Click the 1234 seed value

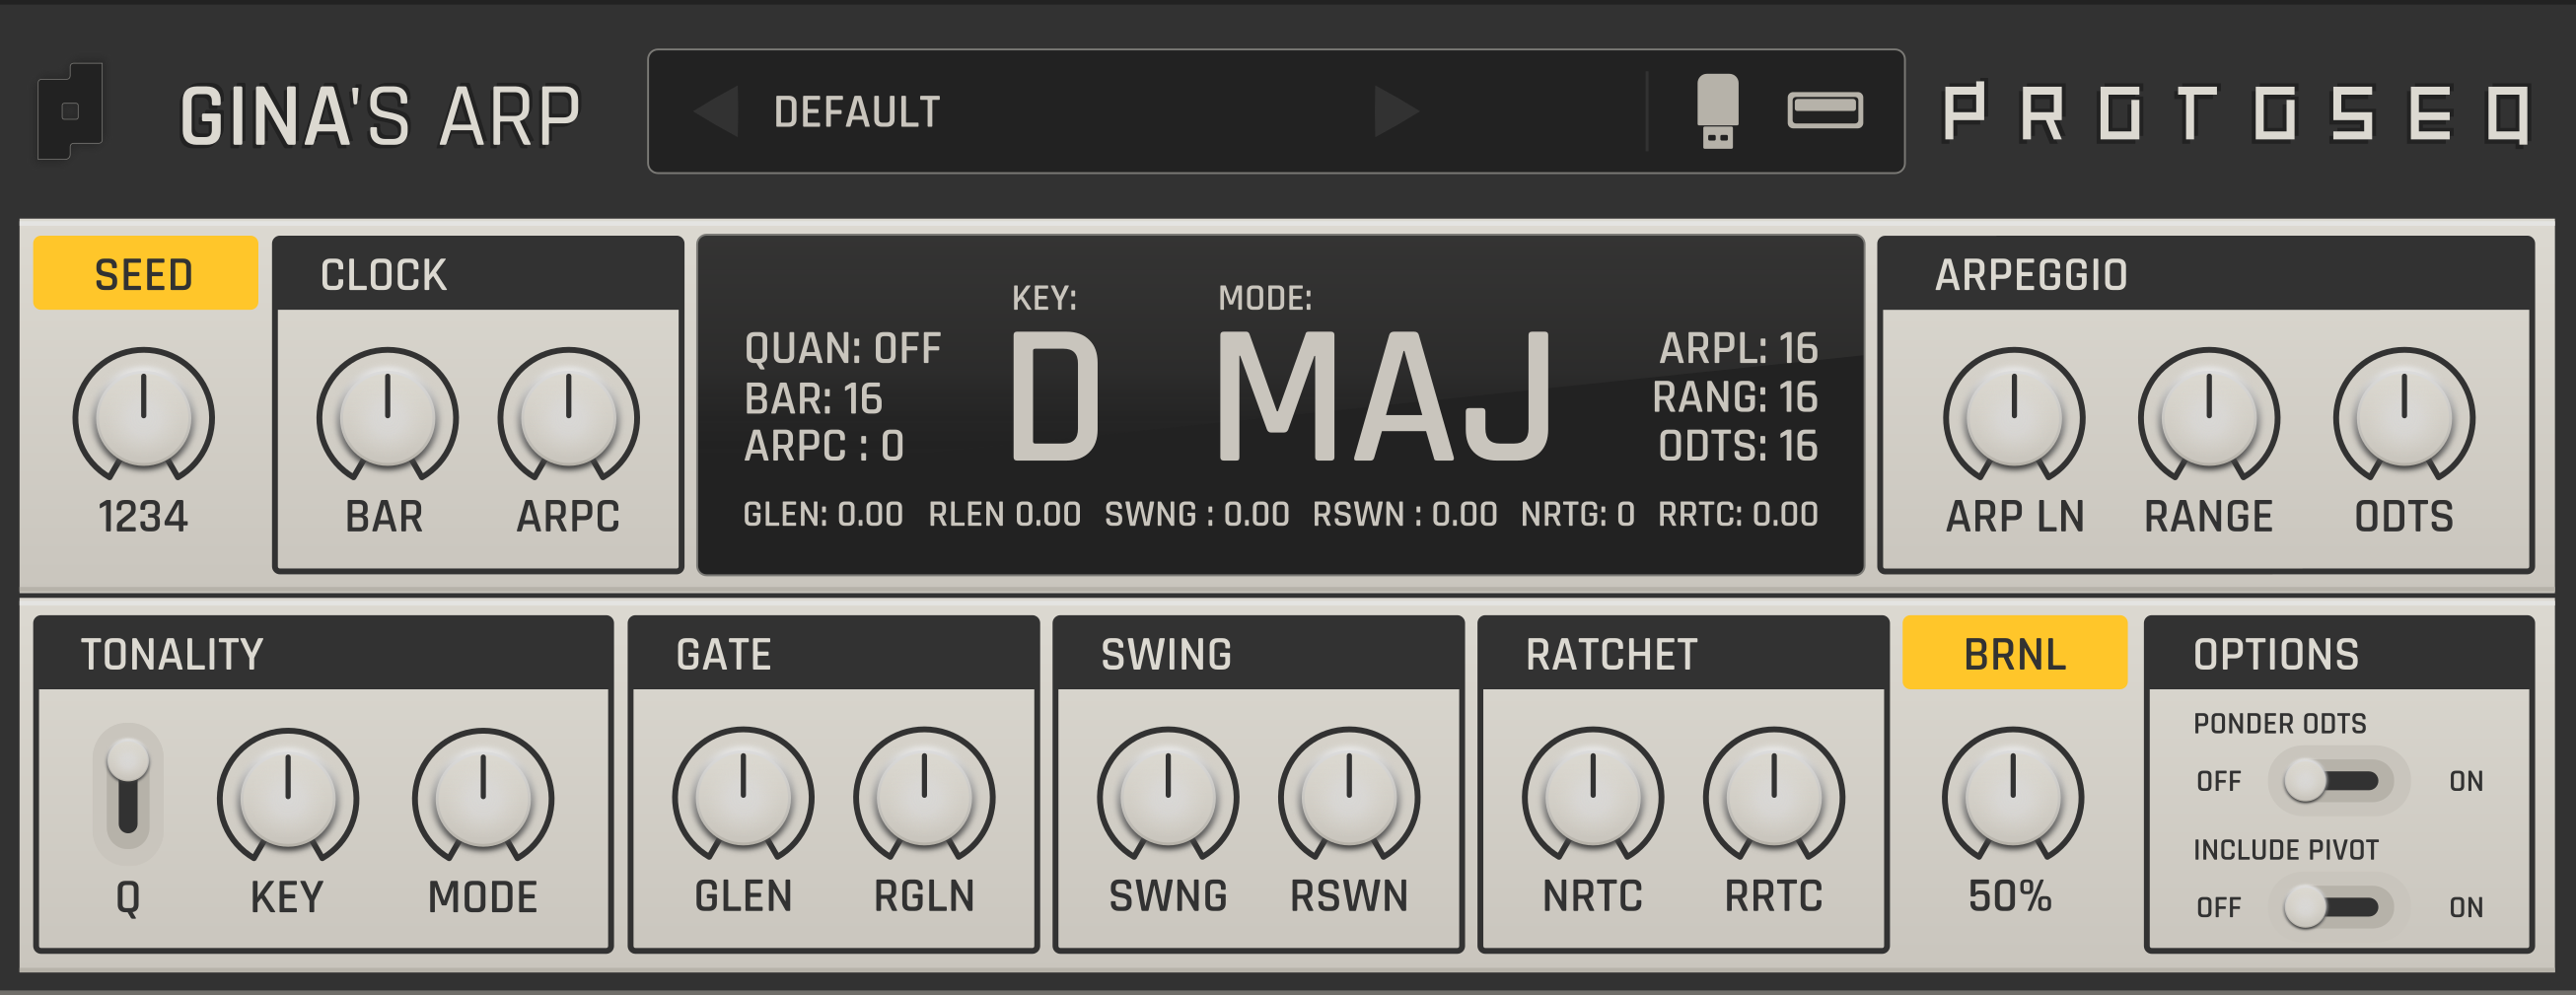[x=143, y=517]
